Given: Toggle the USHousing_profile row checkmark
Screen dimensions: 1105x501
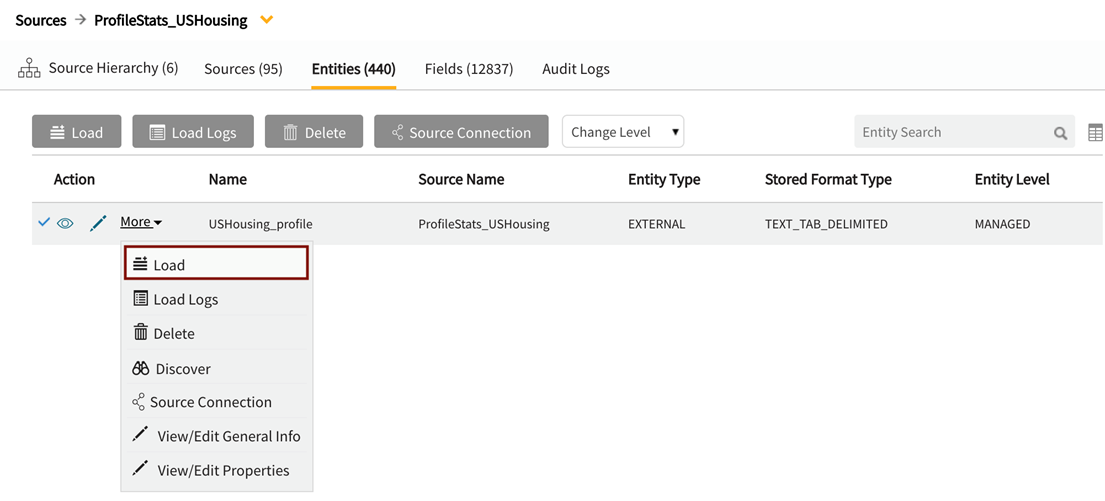Looking at the screenshot, I should [x=44, y=223].
